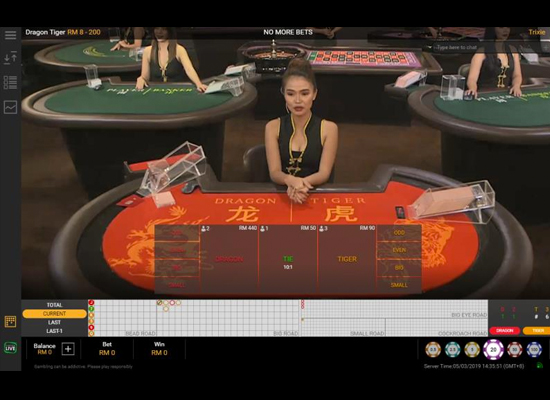Open the list view icon in sidebar
The height and width of the screenshot is (400, 550).
(x=11, y=82)
